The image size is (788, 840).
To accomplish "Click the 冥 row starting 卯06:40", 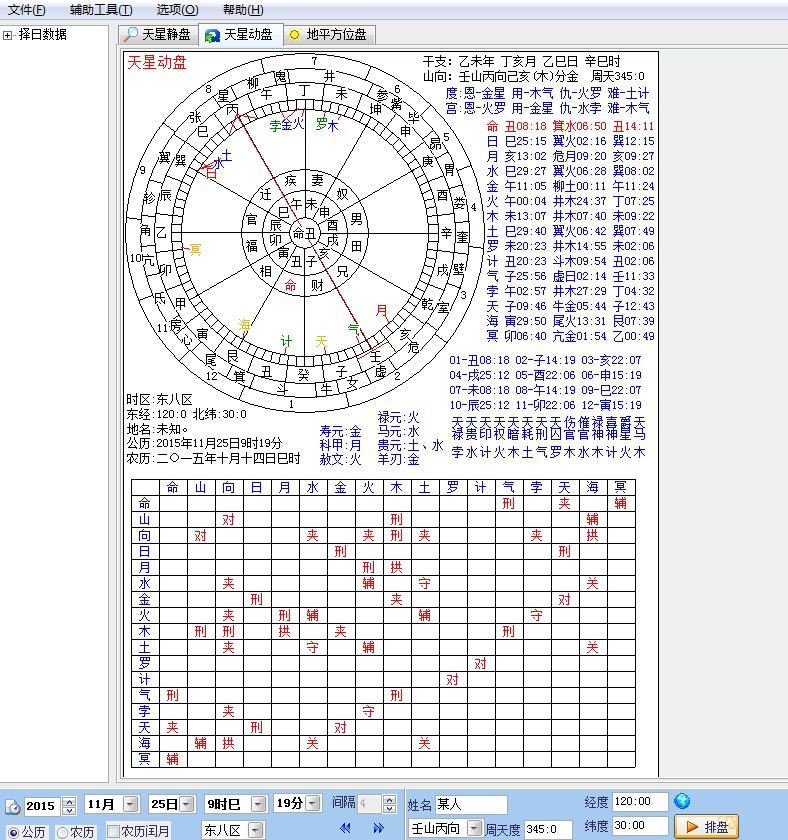I will [571, 336].
